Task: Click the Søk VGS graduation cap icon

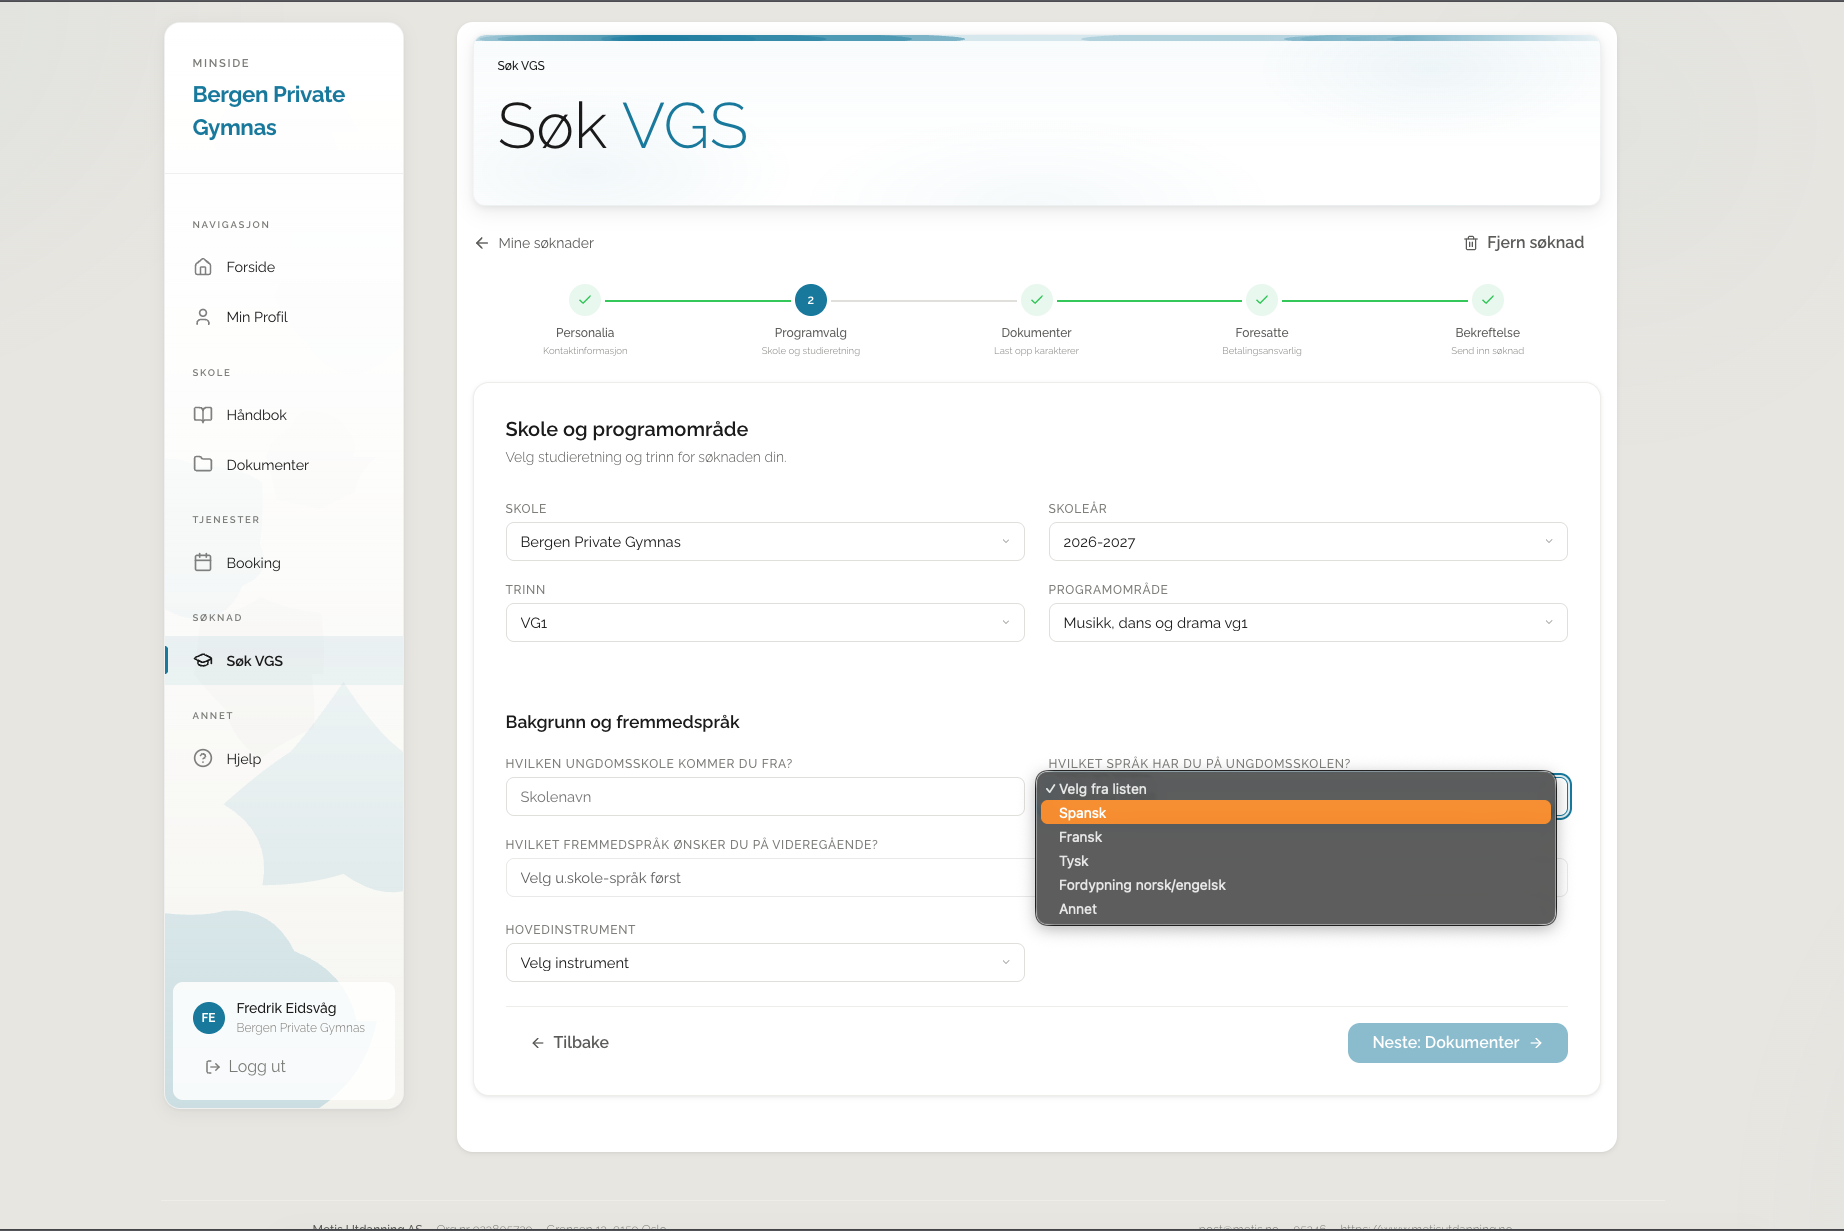Action: coord(203,660)
